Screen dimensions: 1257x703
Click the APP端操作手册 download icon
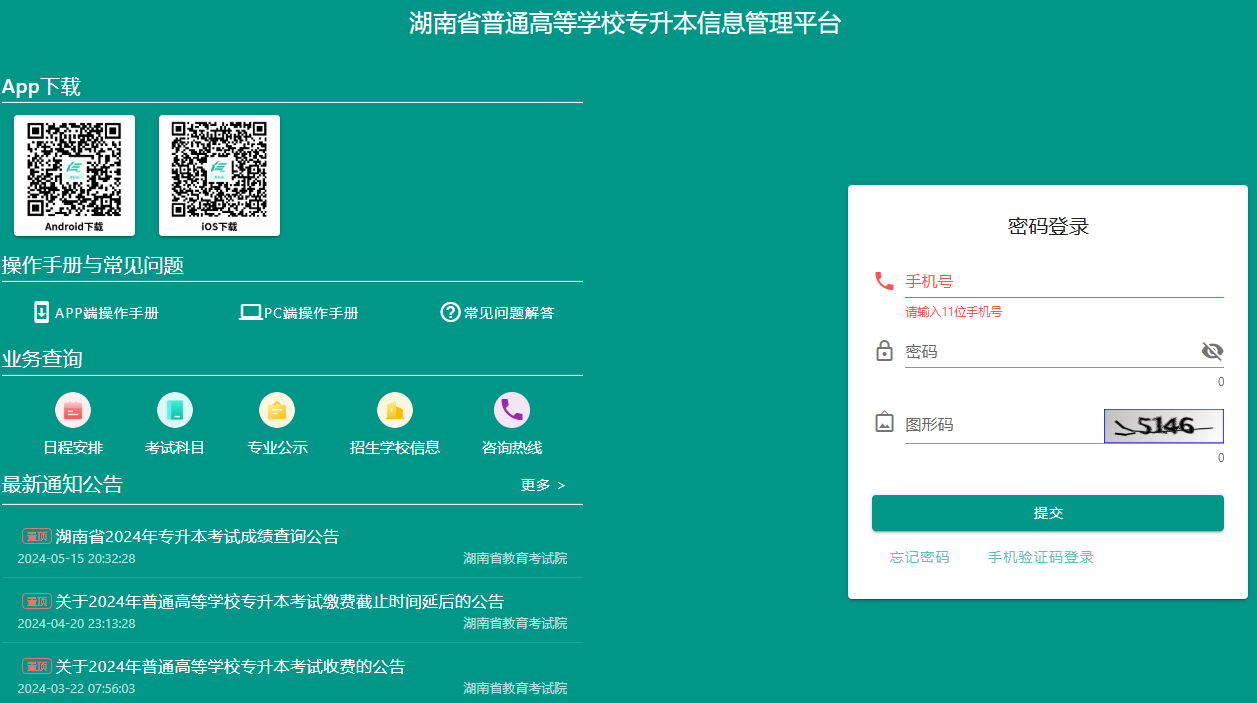coord(41,312)
